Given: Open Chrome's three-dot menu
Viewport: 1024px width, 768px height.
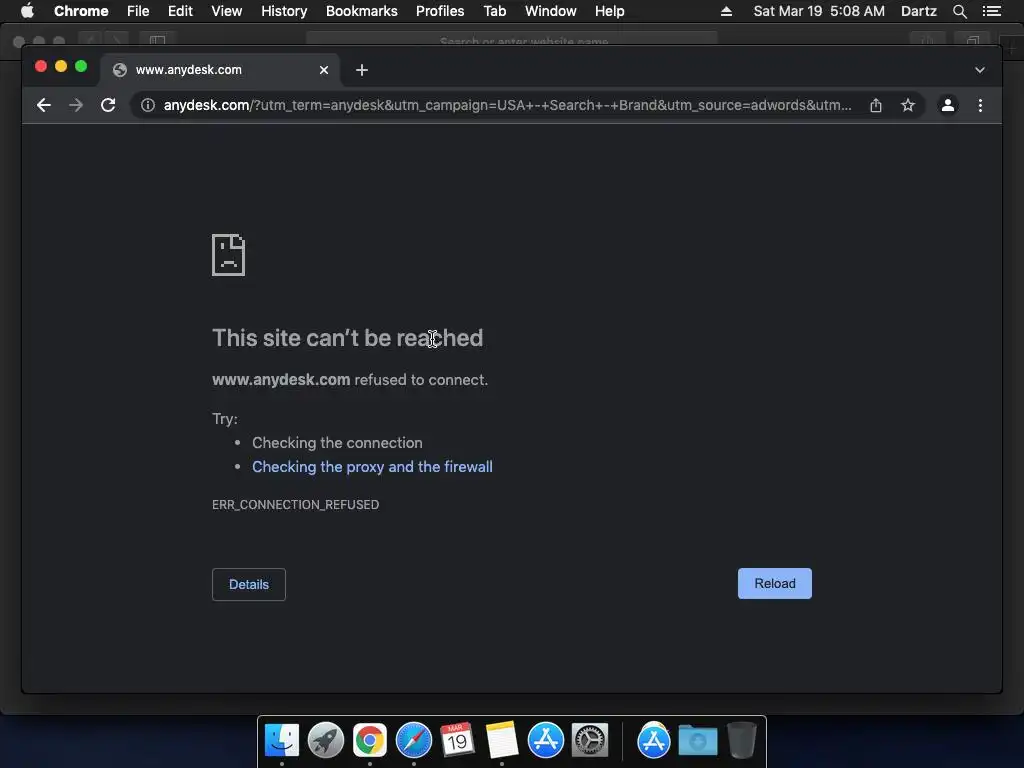Looking at the screenshot, I should pyautogui.click(x=980, y=105).
